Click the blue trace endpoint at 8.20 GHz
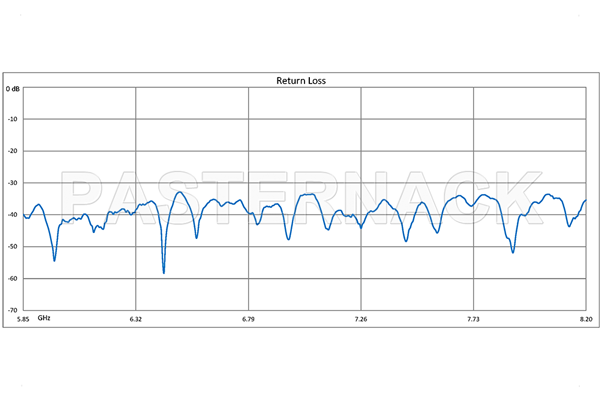Viewport: 600px width, 400px height. pos(585,201)
